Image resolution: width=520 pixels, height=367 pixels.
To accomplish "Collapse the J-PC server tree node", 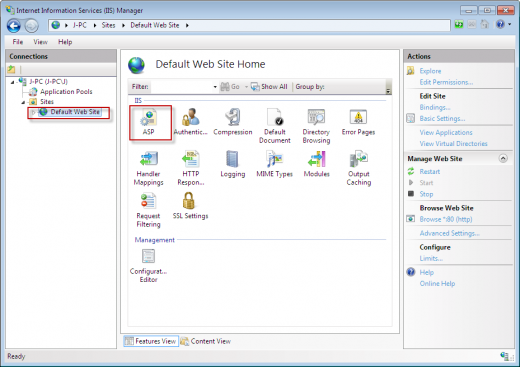I will coord(13,82).
